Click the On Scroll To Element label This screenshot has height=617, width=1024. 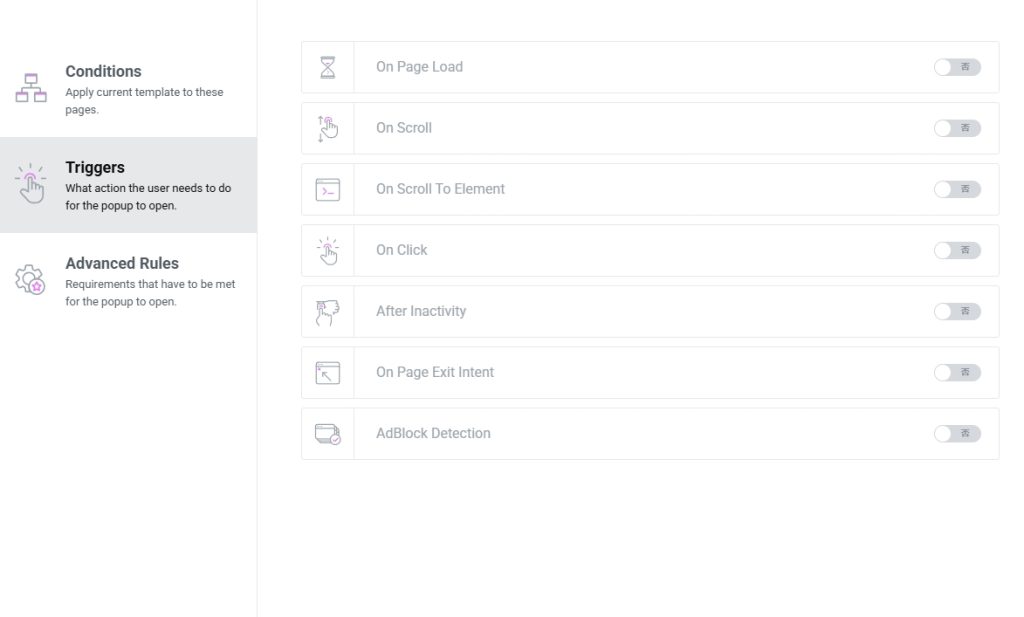tap(440, 189)
